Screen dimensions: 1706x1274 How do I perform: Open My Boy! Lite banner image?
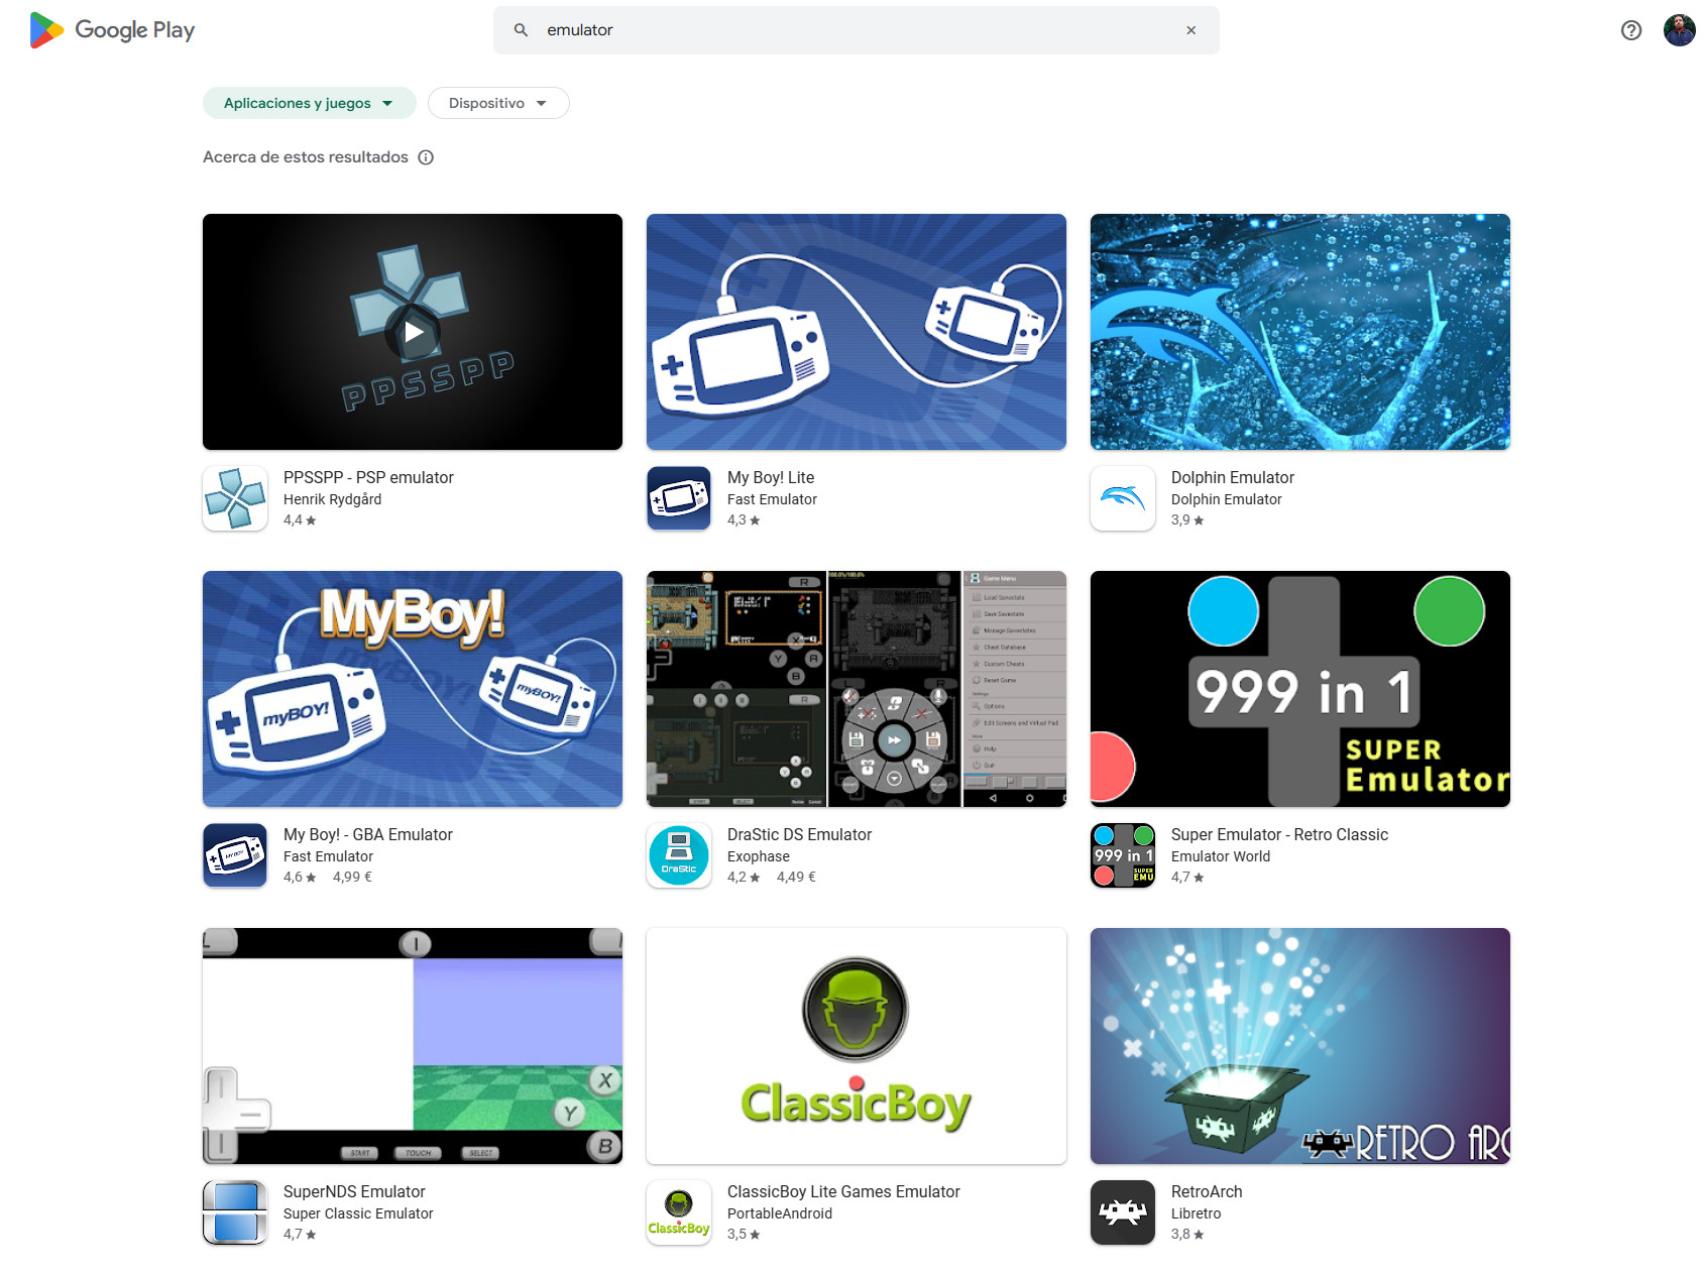click(x=856, y=332)
